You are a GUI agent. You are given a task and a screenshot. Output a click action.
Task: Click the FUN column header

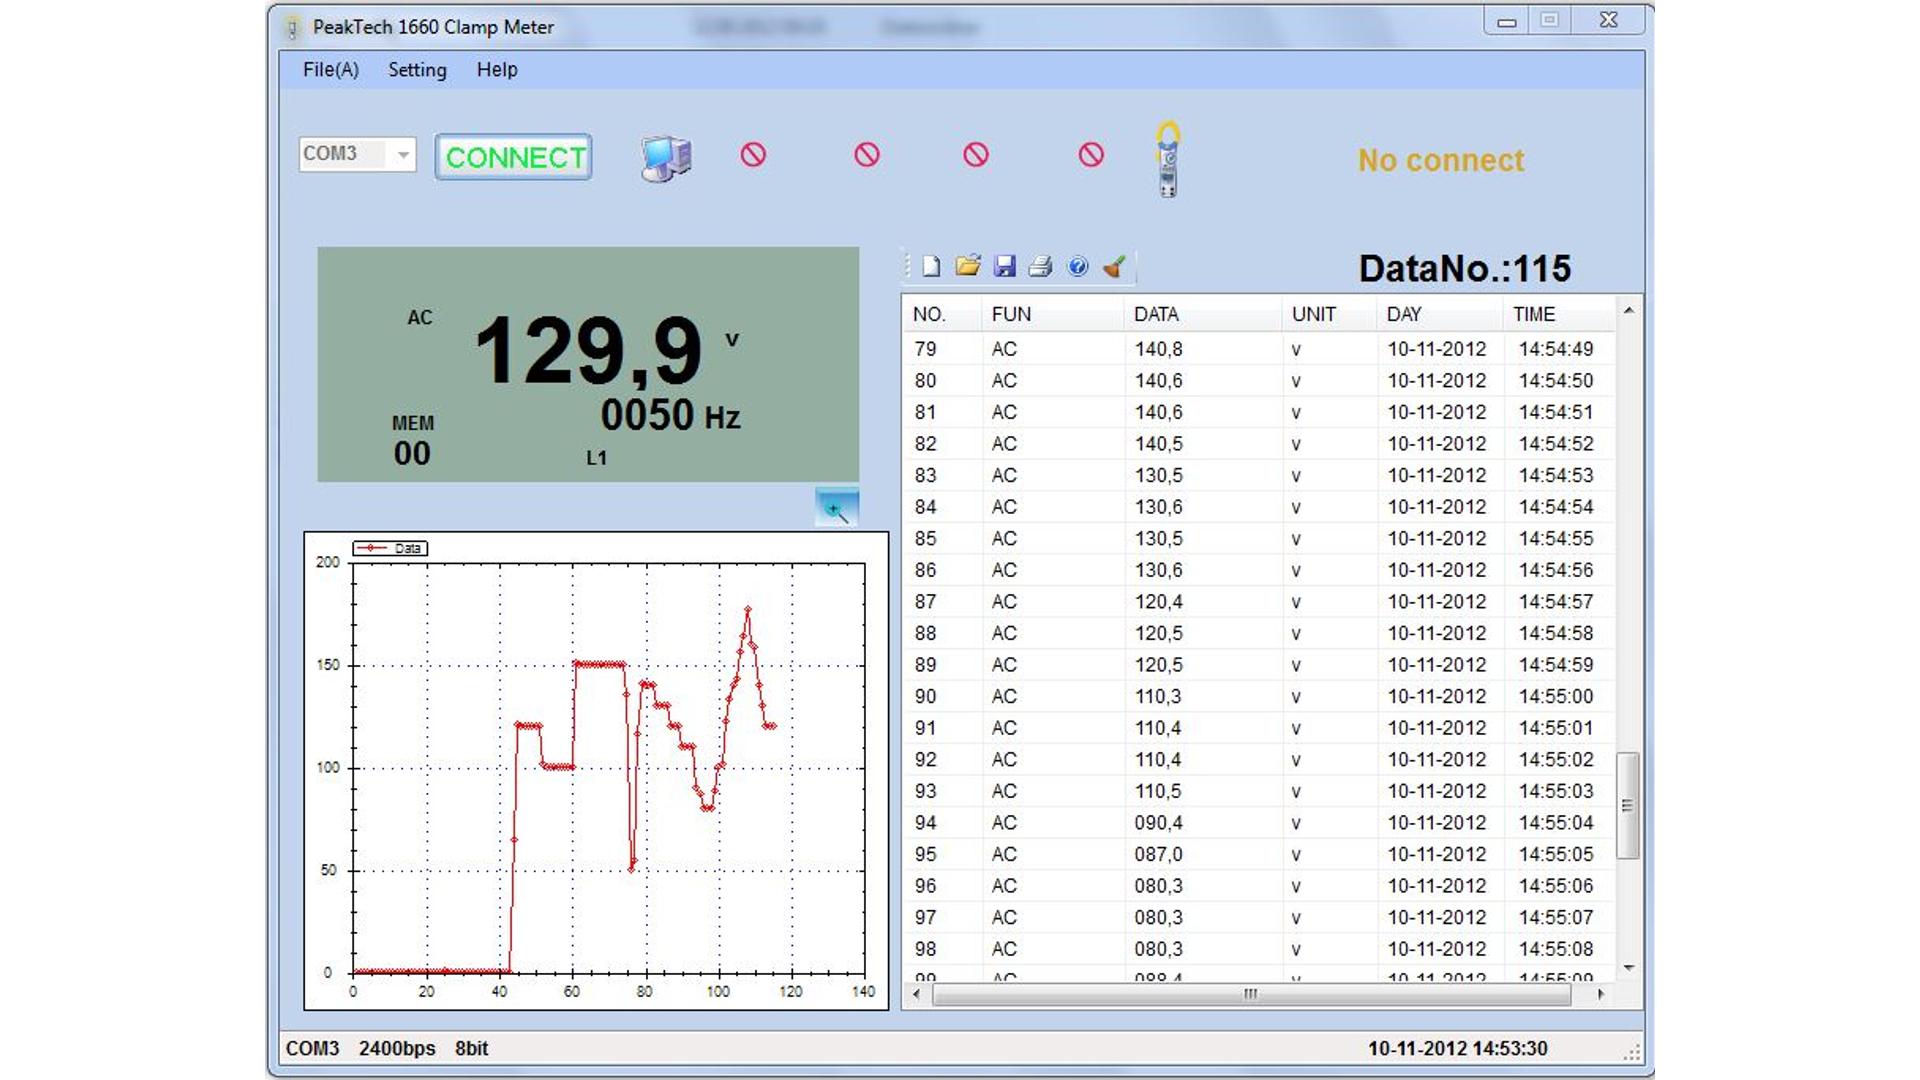point(1053,314)
